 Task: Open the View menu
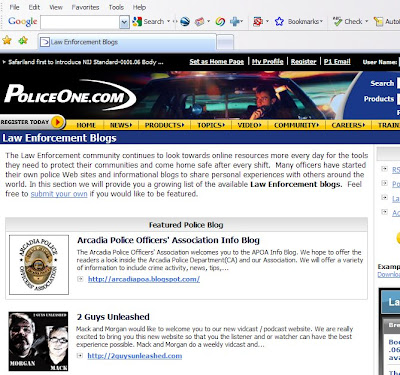click(56, 7)
